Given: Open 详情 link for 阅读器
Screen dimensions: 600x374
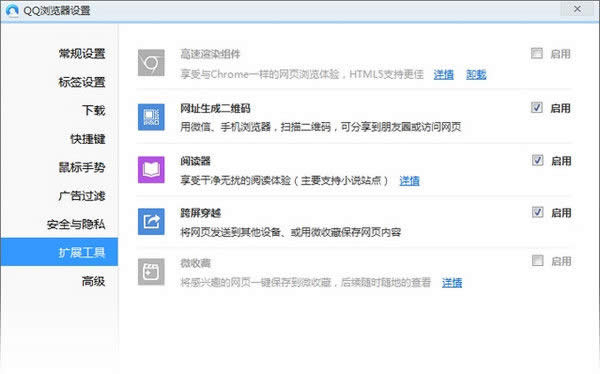Looking at the screenshot, I should [x=409, y=181].
